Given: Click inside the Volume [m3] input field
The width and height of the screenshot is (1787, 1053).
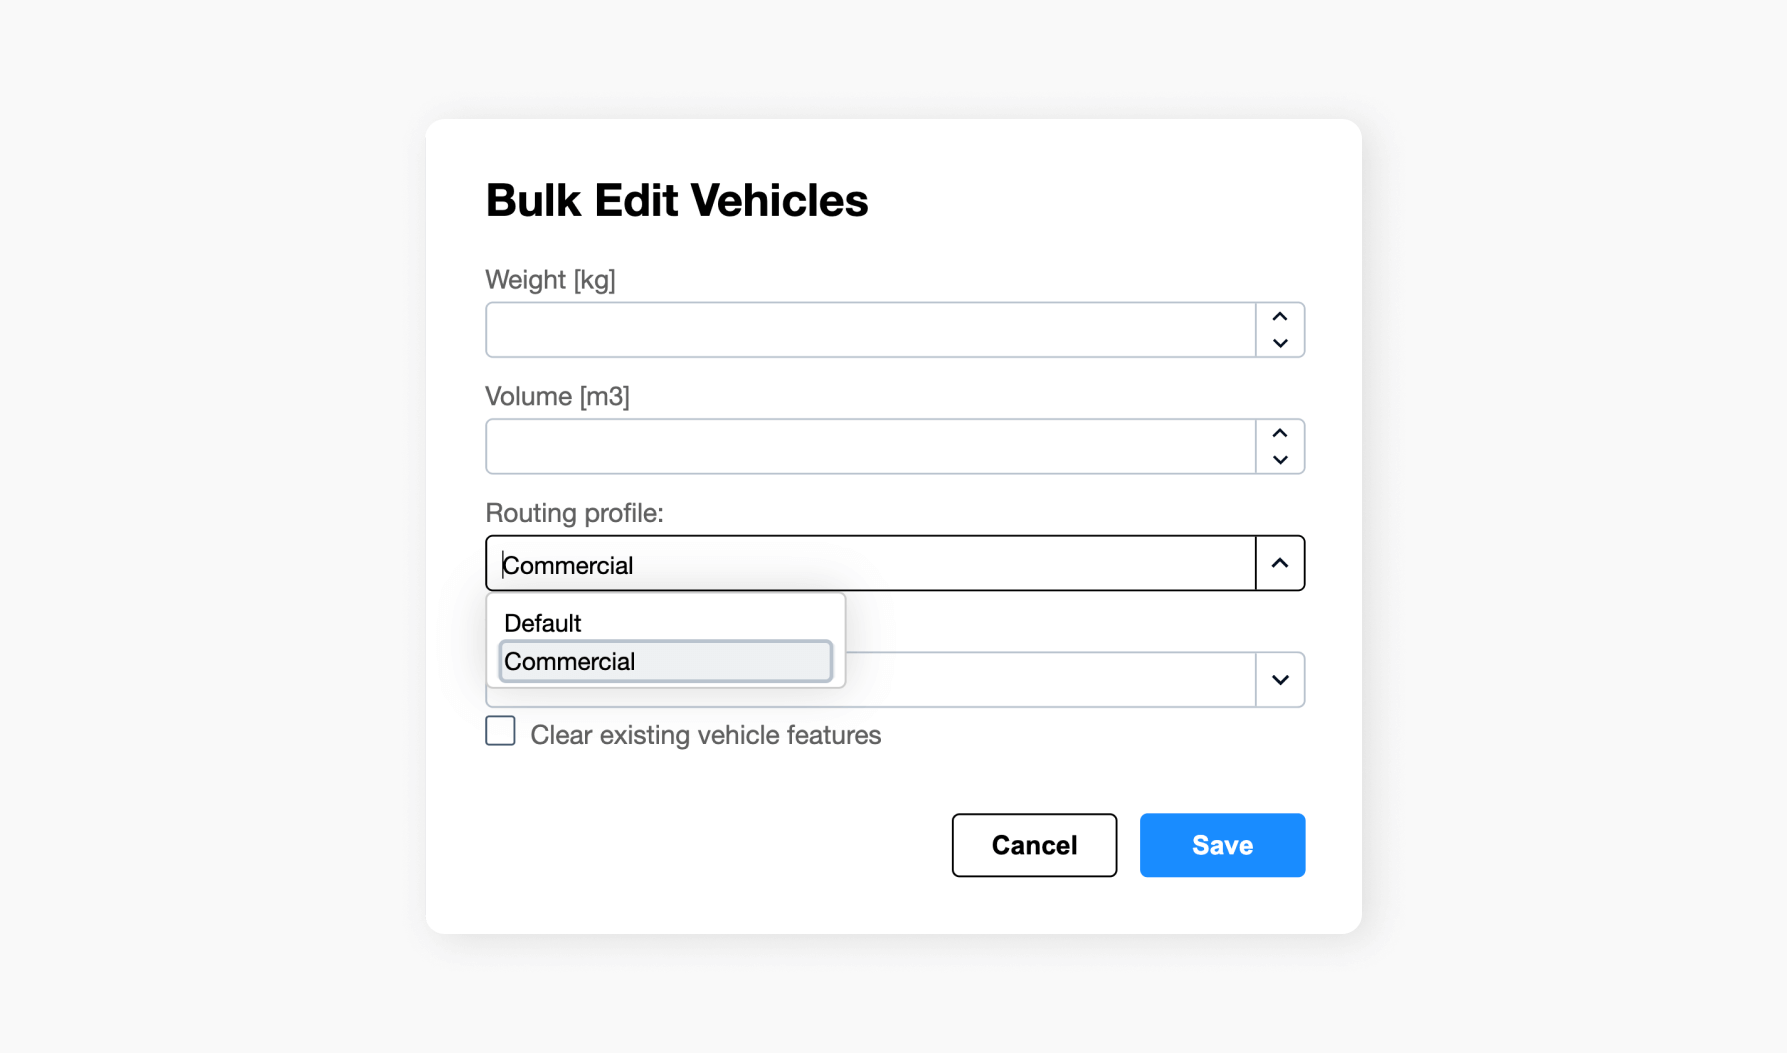Looking at the screenshot, I should tap(870, 446).
